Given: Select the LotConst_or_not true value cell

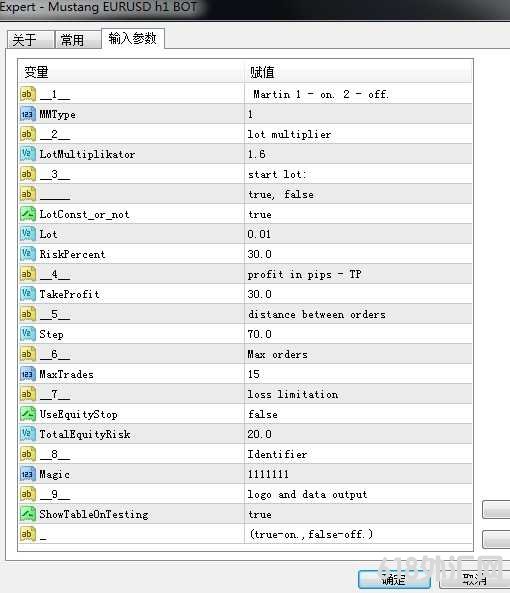Looking at the screenshot, I should tap(358, 214).
